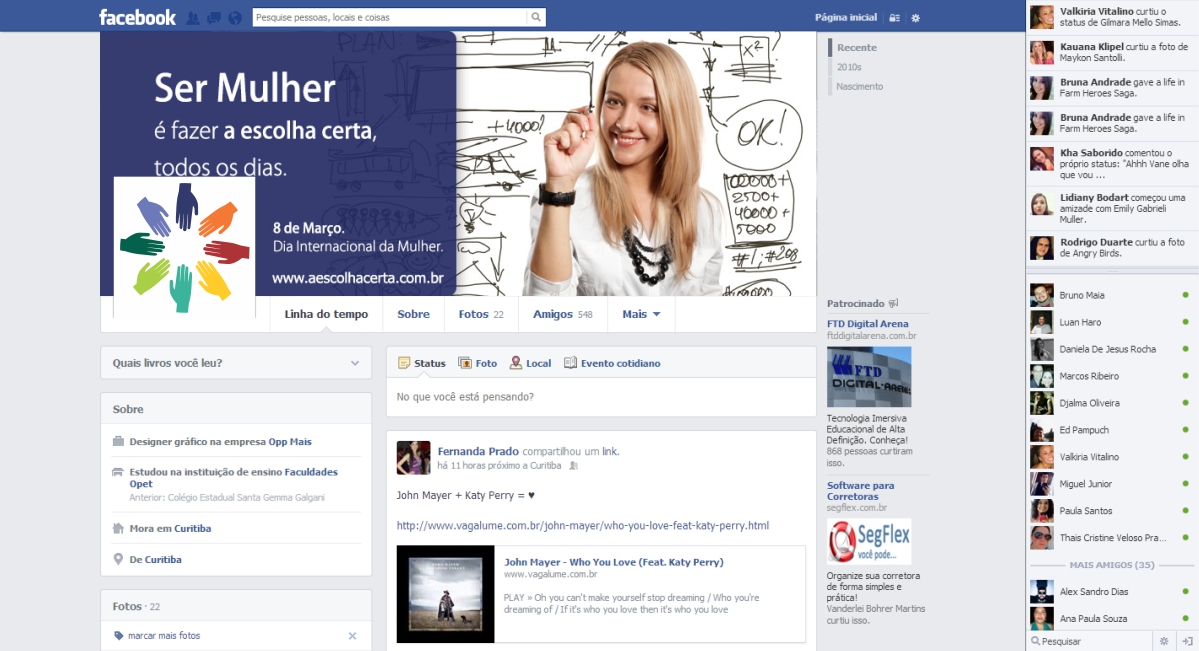Open the Faculdades Opet link

coord(233,478)
